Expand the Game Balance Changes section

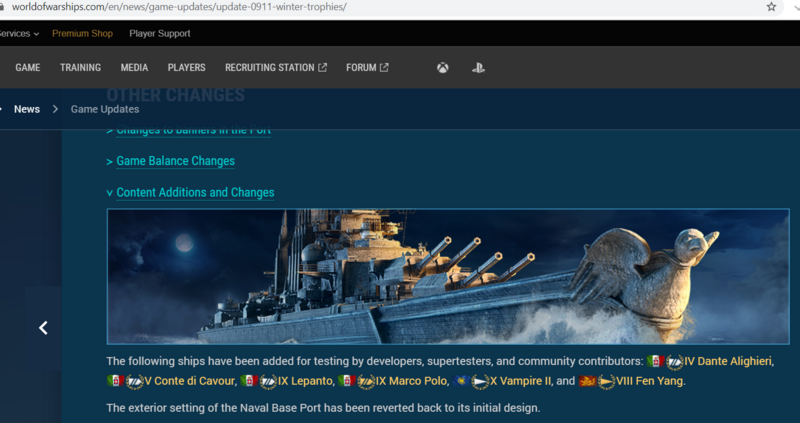[x=175, y=161]
